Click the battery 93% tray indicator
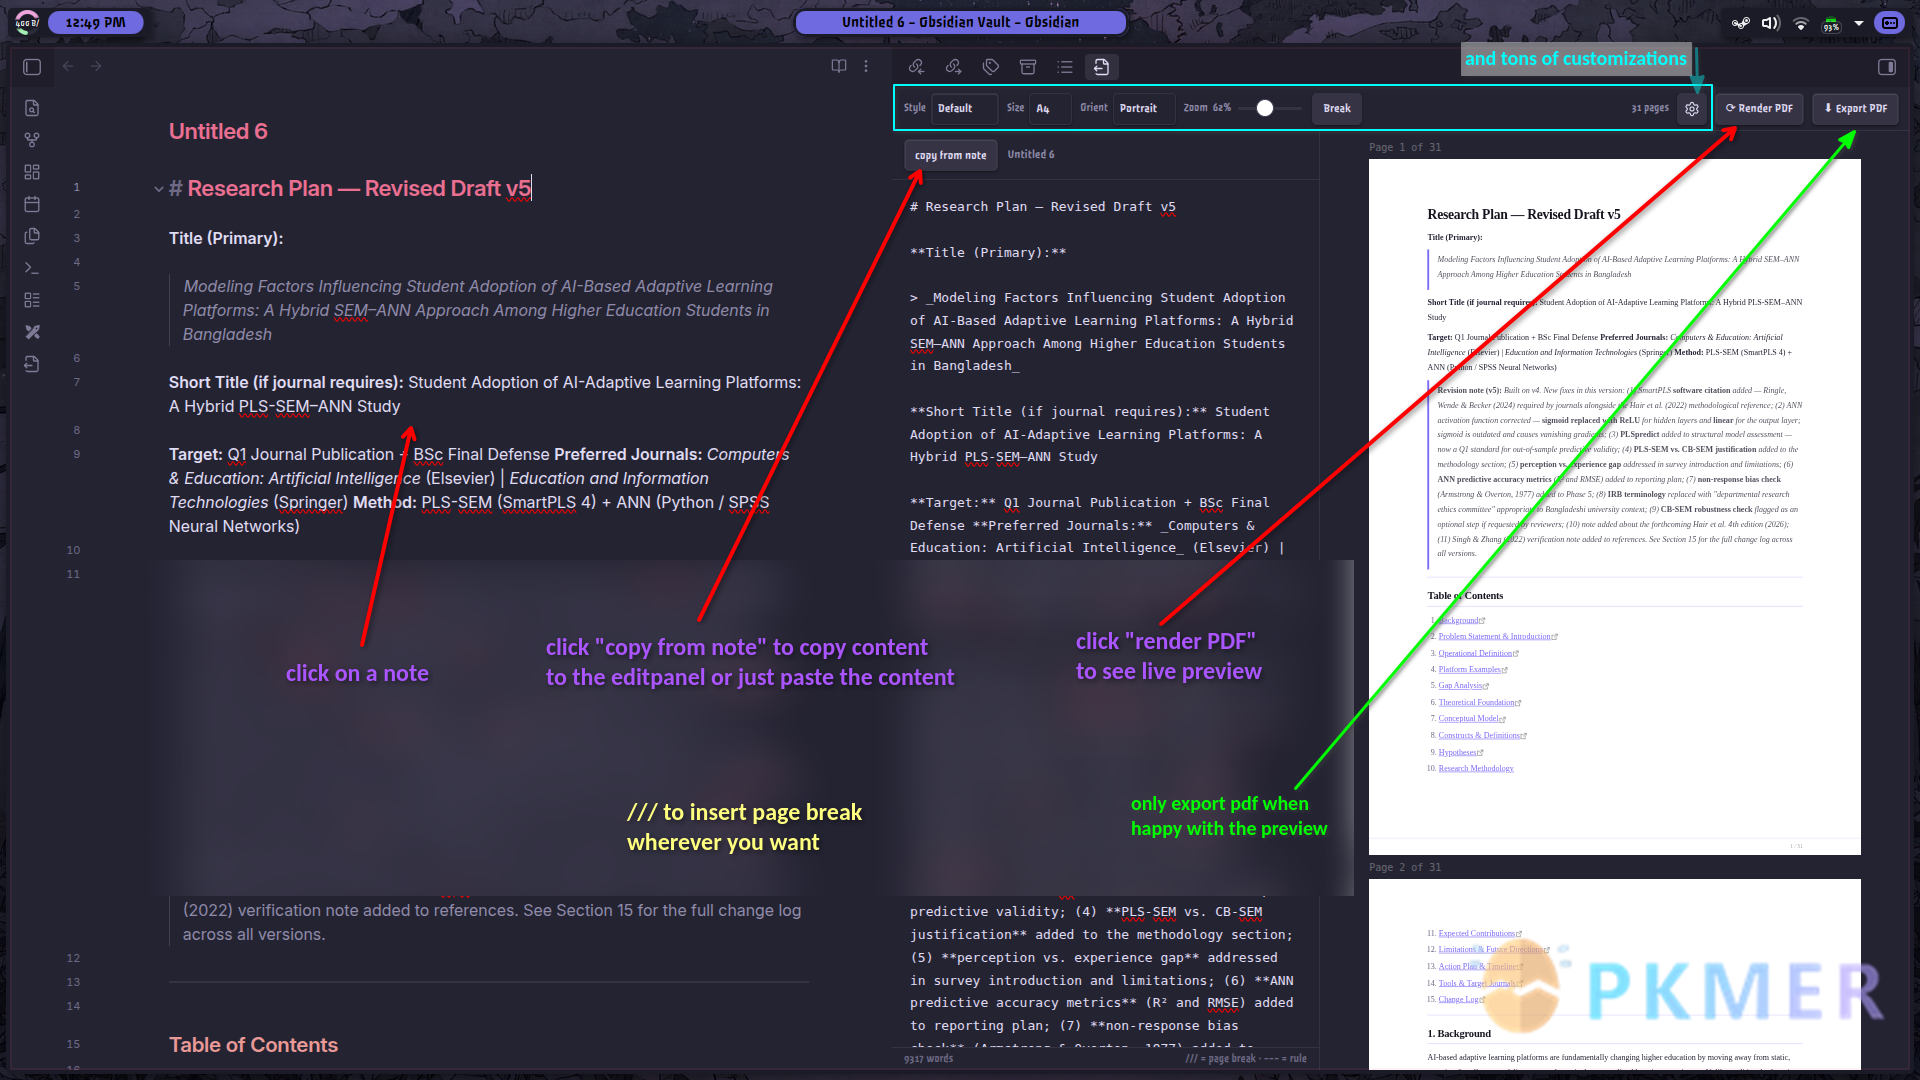The height and width of the screenshot is (1080, 1920). [x=1831, y=23]
